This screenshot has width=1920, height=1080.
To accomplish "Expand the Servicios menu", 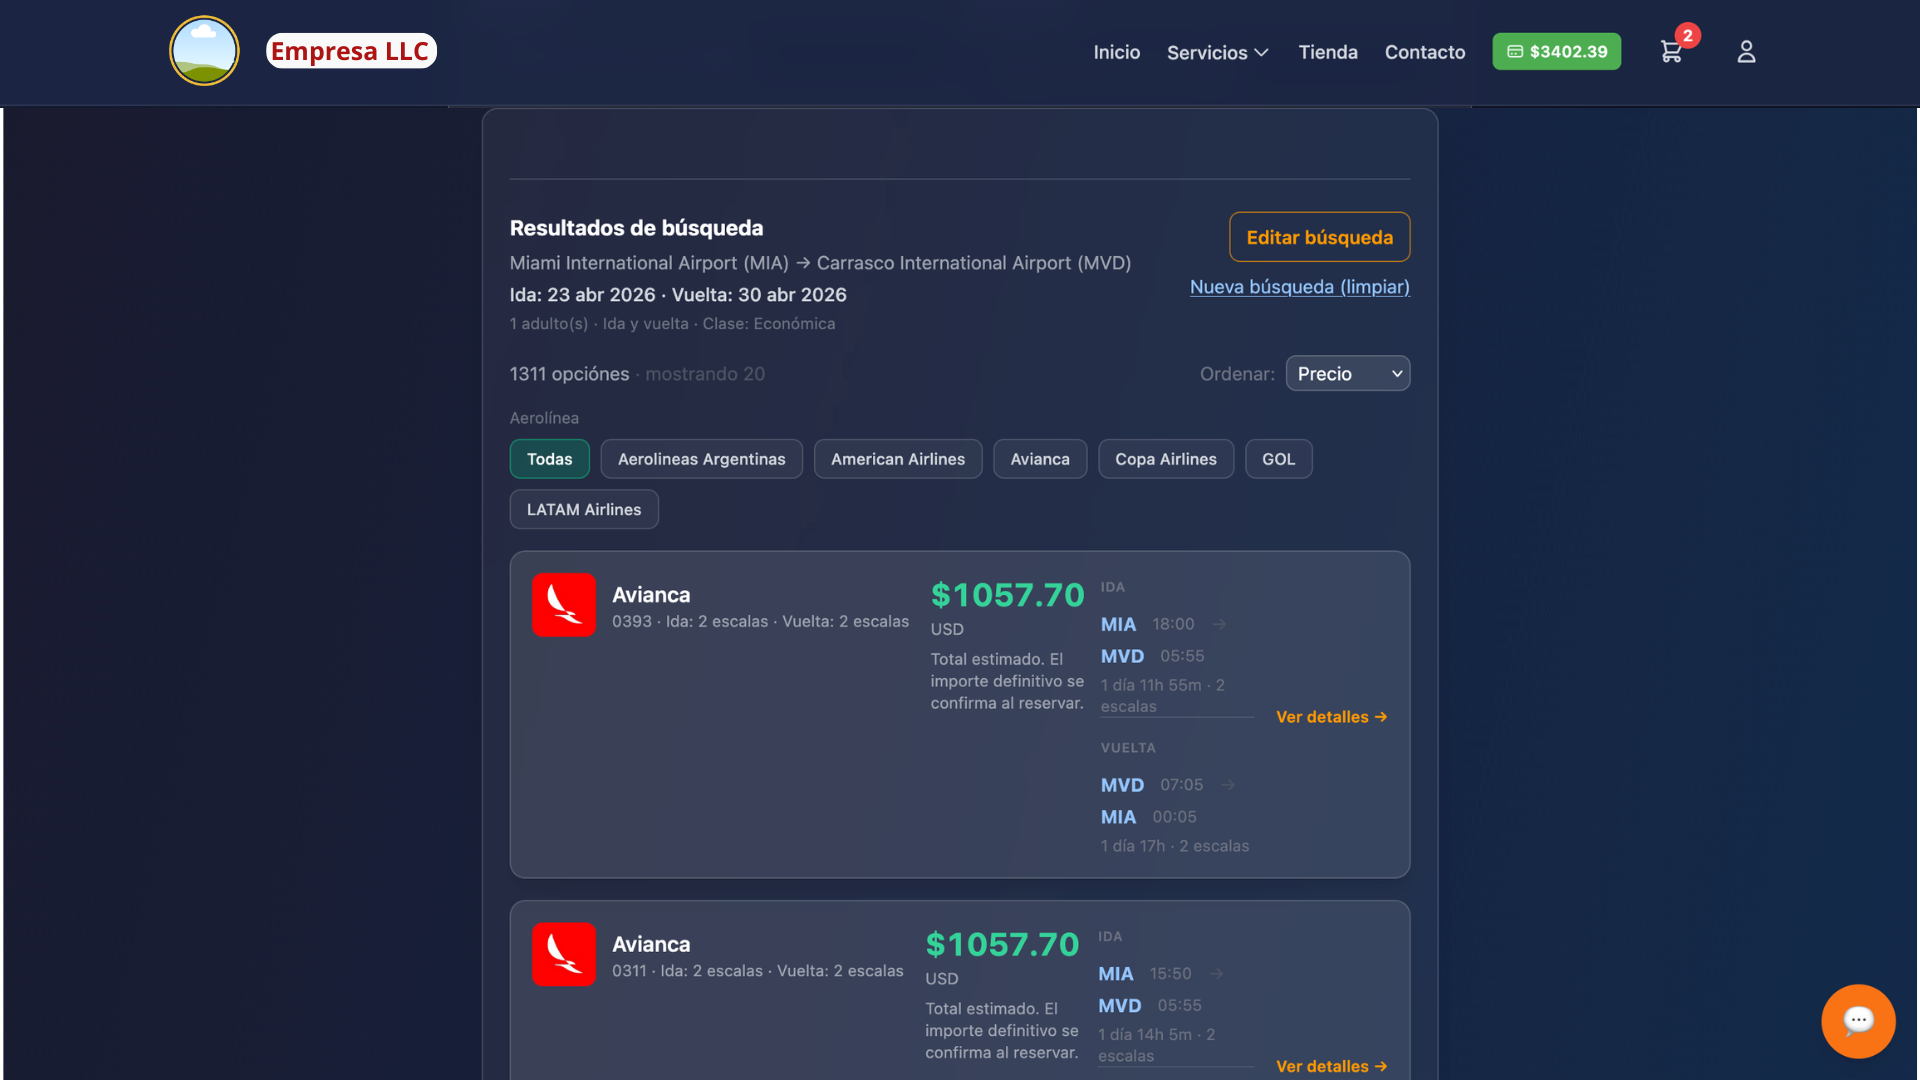I will click(x=1217, y=52).
